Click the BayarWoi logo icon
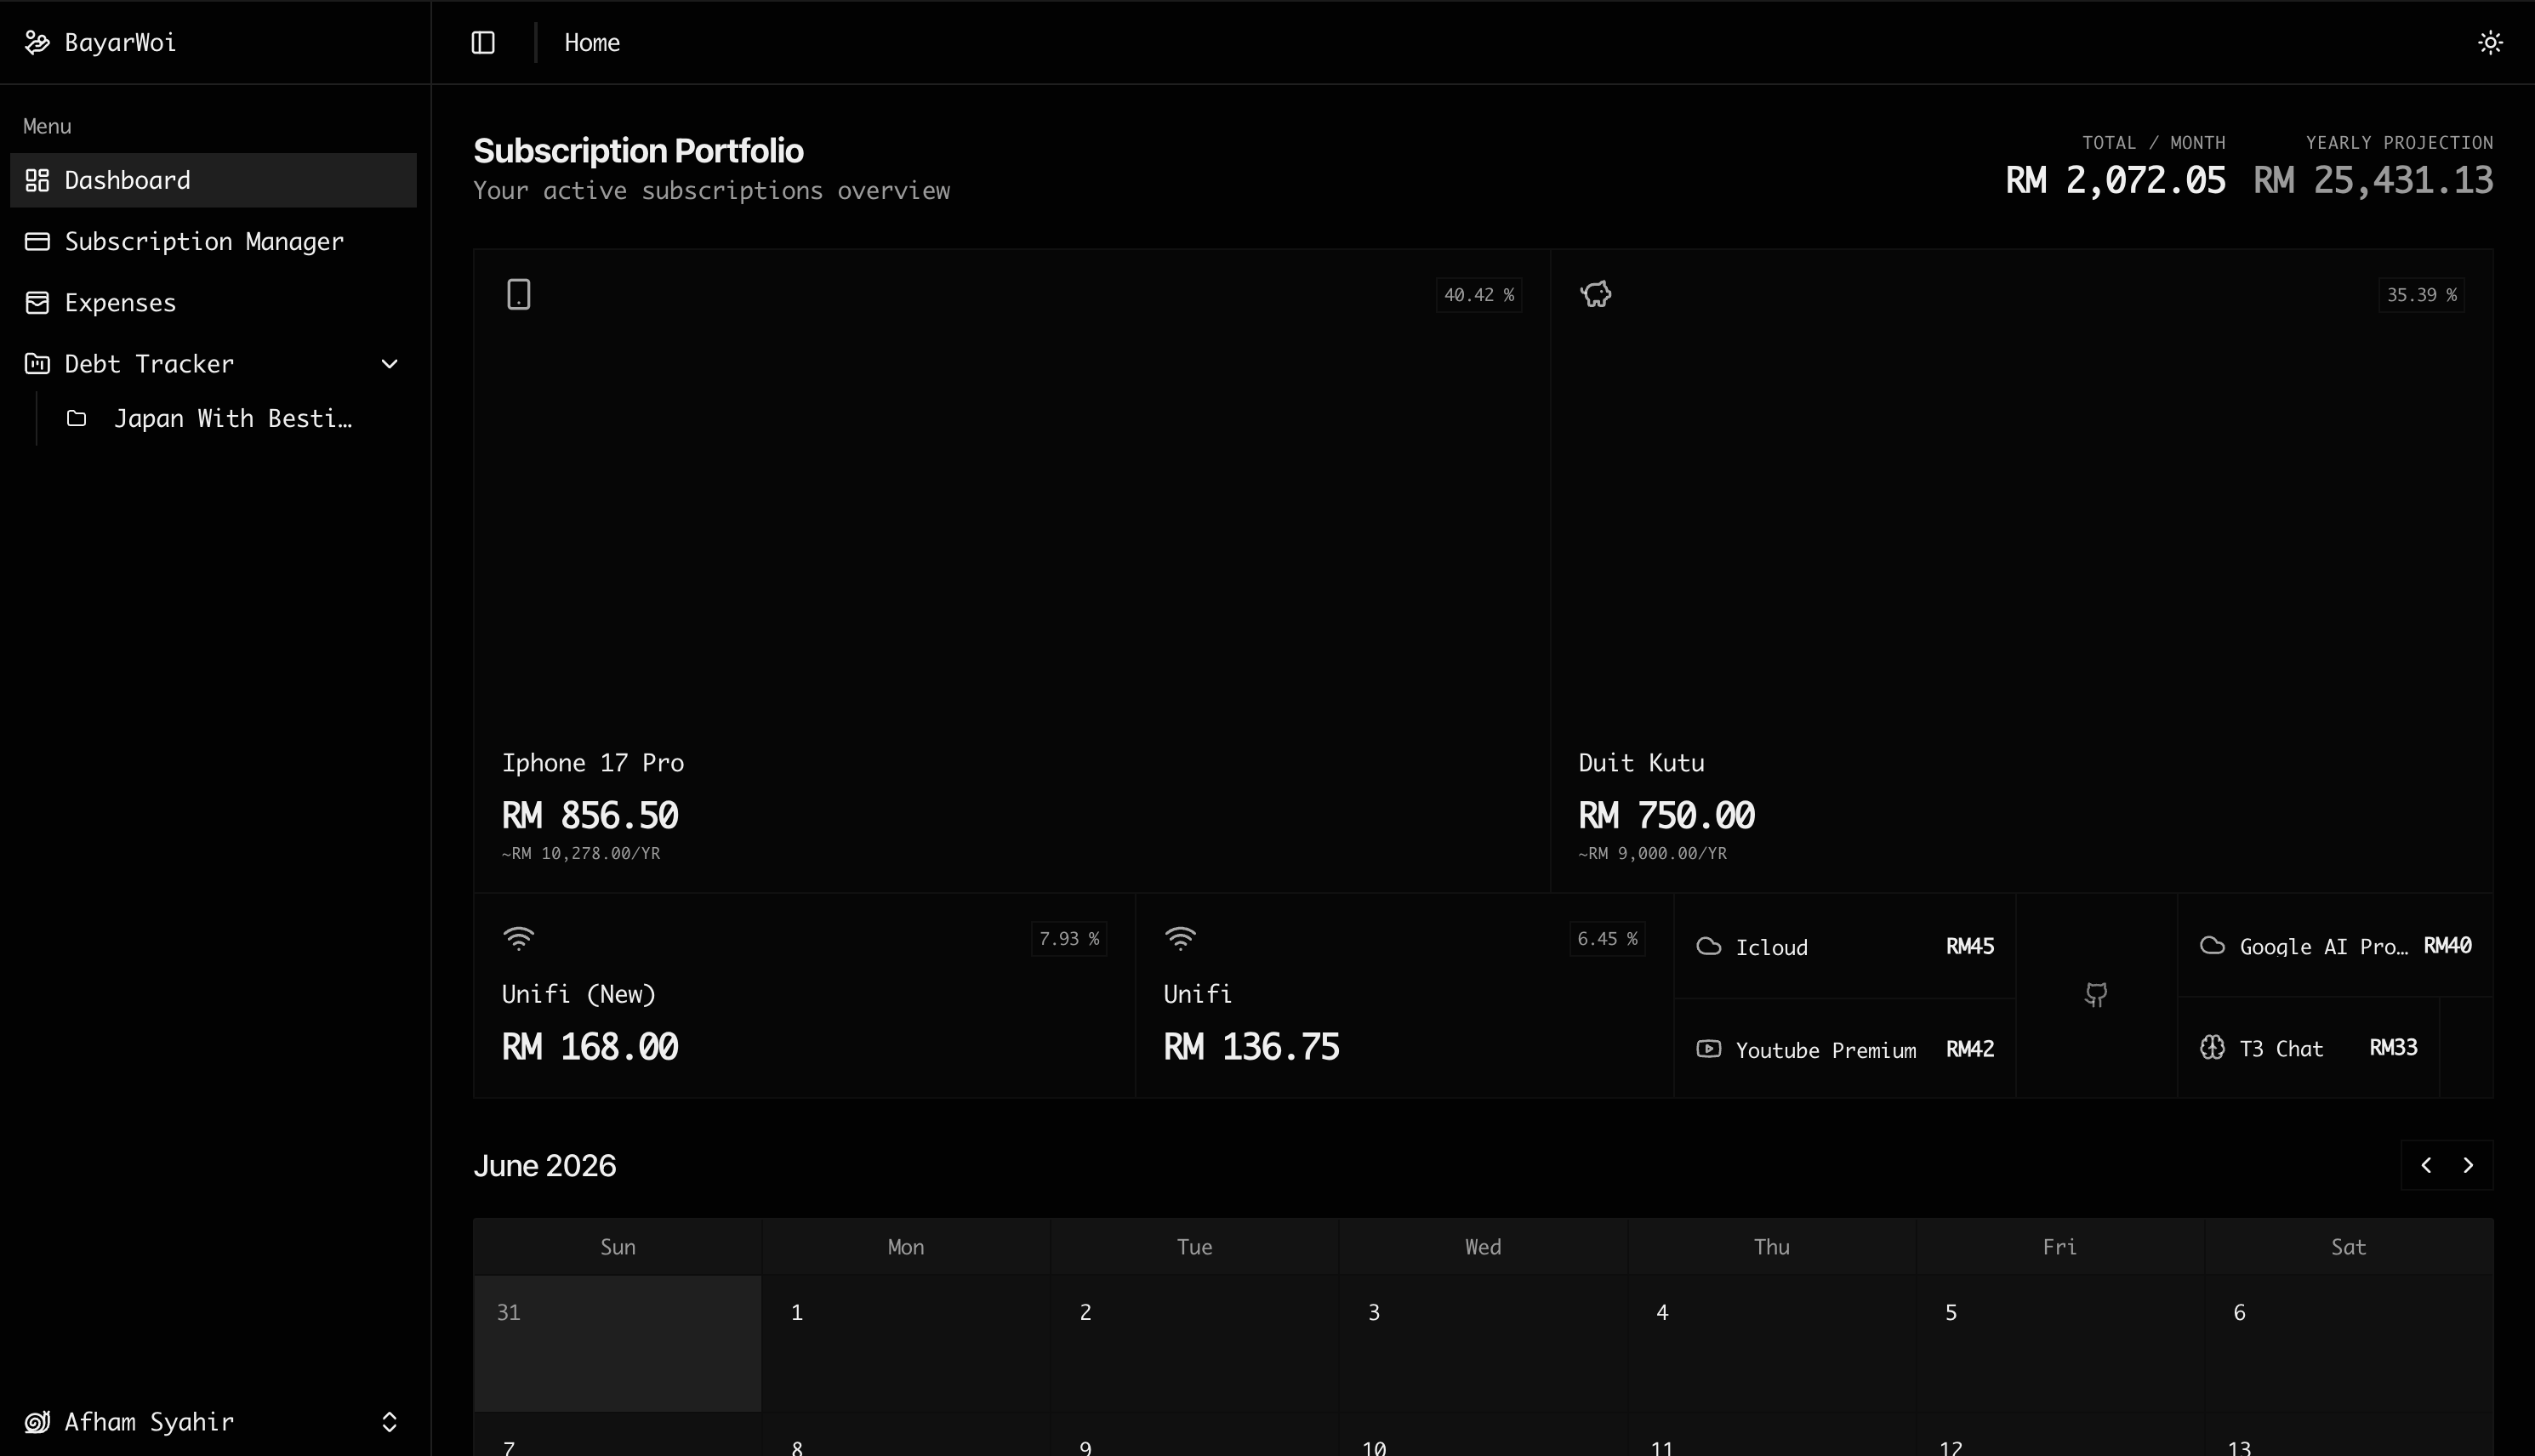This screenshot has height=1456, width=2535. point(37,42)
